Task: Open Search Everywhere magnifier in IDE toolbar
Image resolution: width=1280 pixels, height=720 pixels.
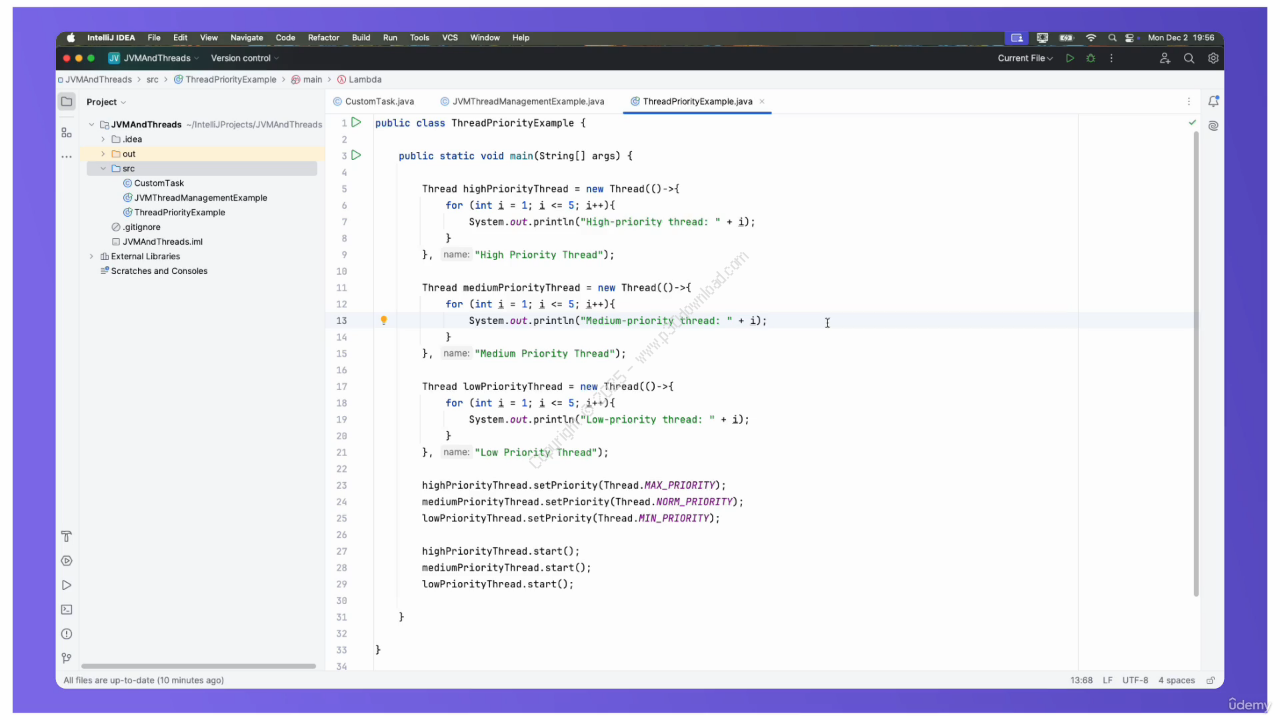Action: click(x=1189, y=58)
